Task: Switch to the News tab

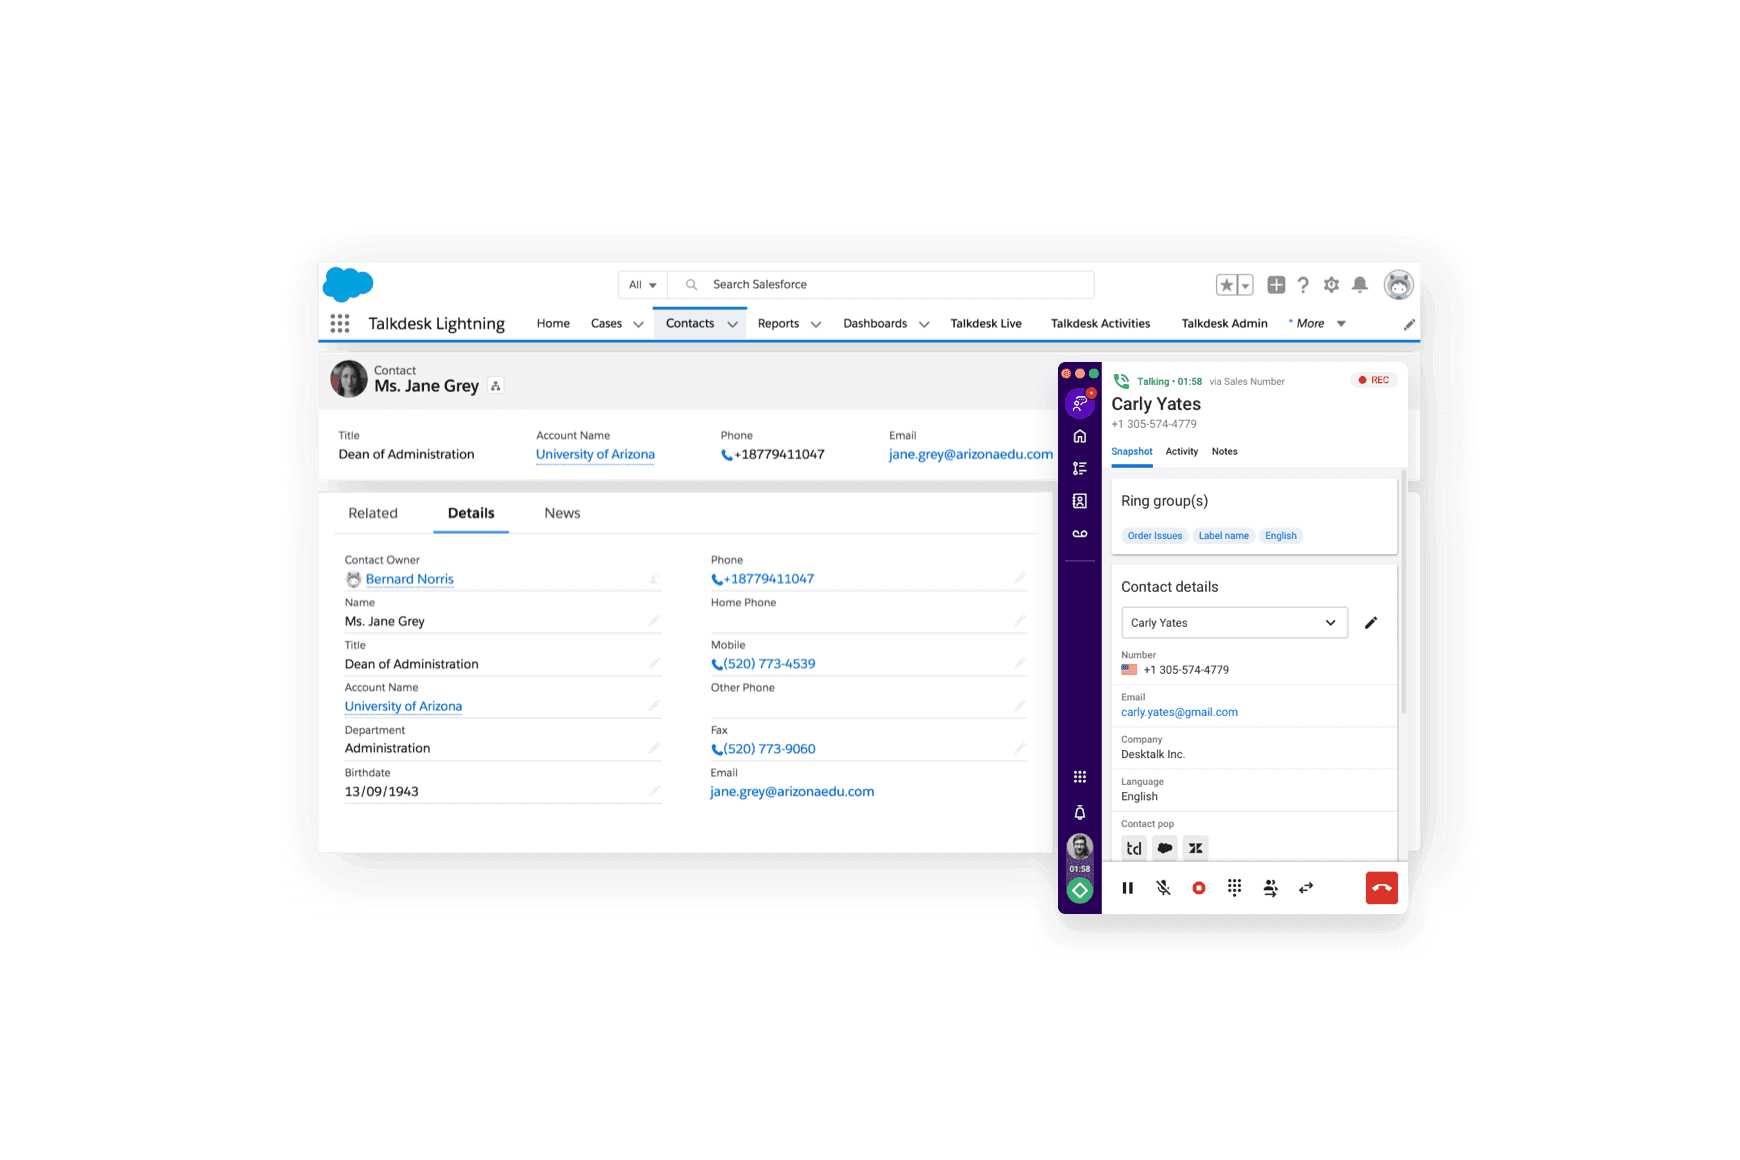Action: [x=562, y=513]
